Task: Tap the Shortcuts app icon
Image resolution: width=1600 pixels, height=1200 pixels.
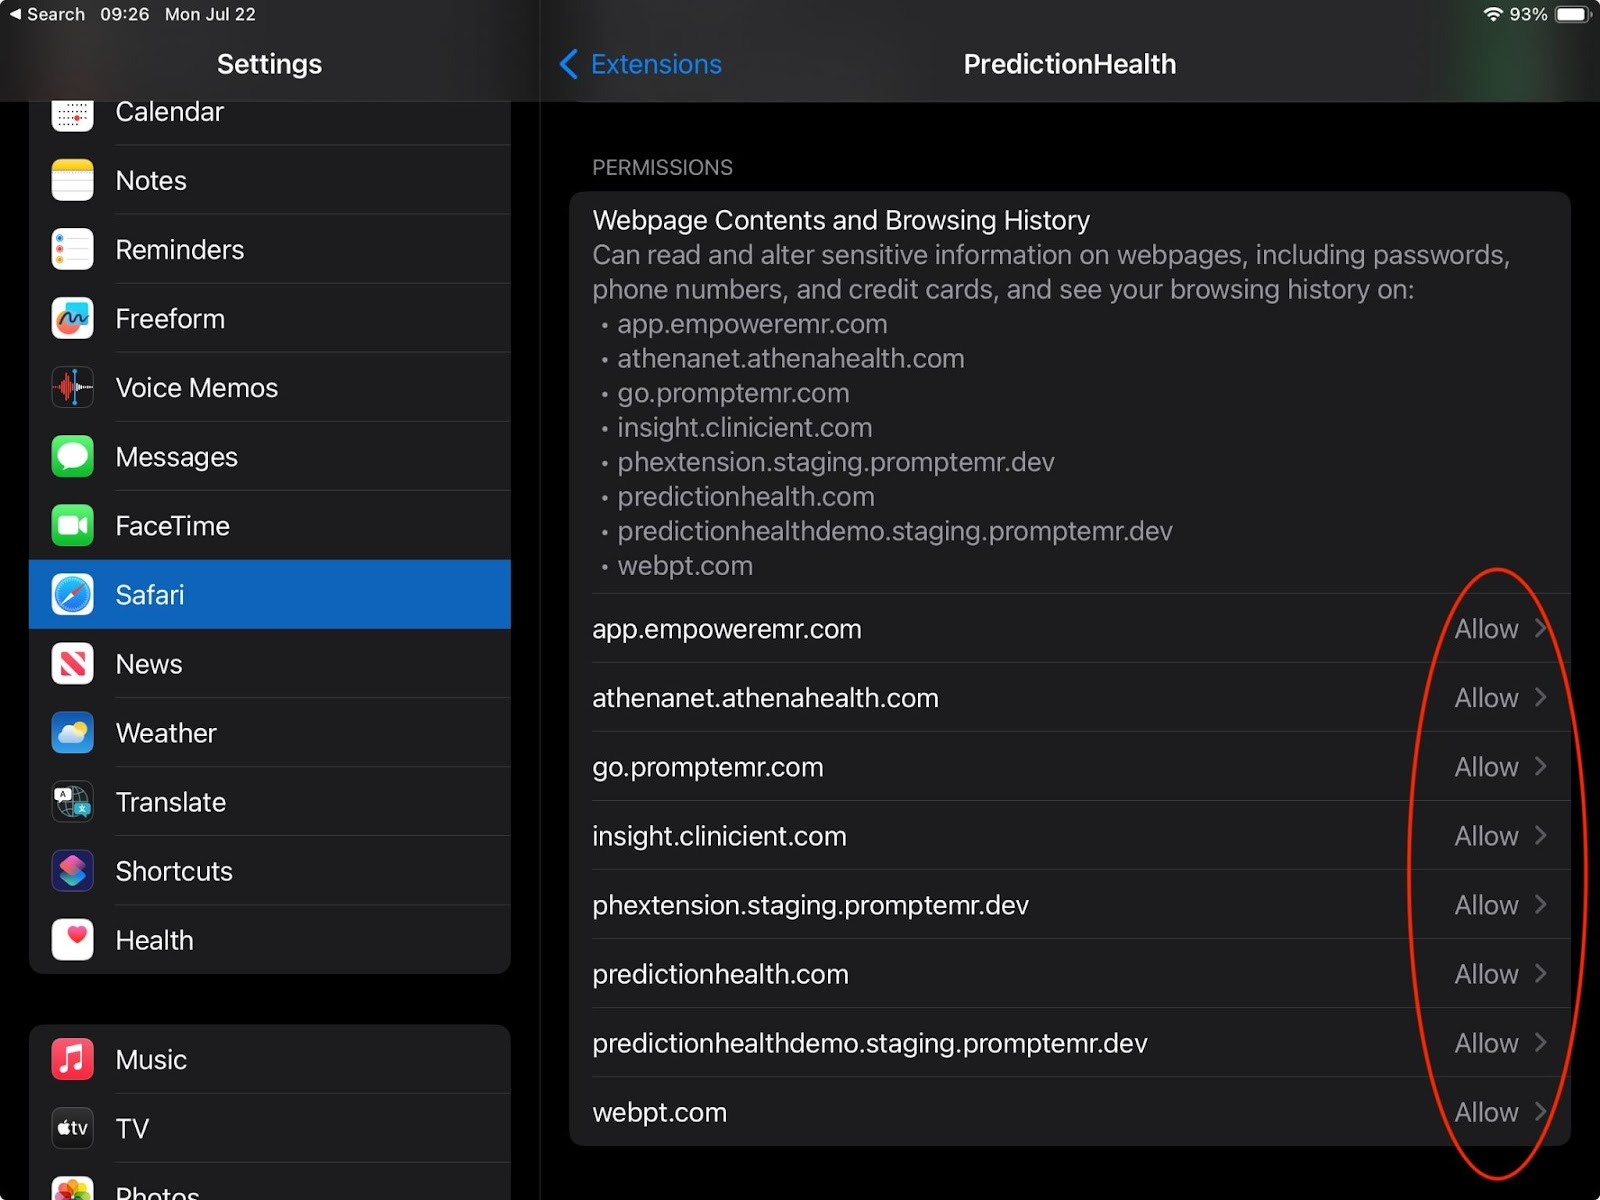Action: (72, 870)
